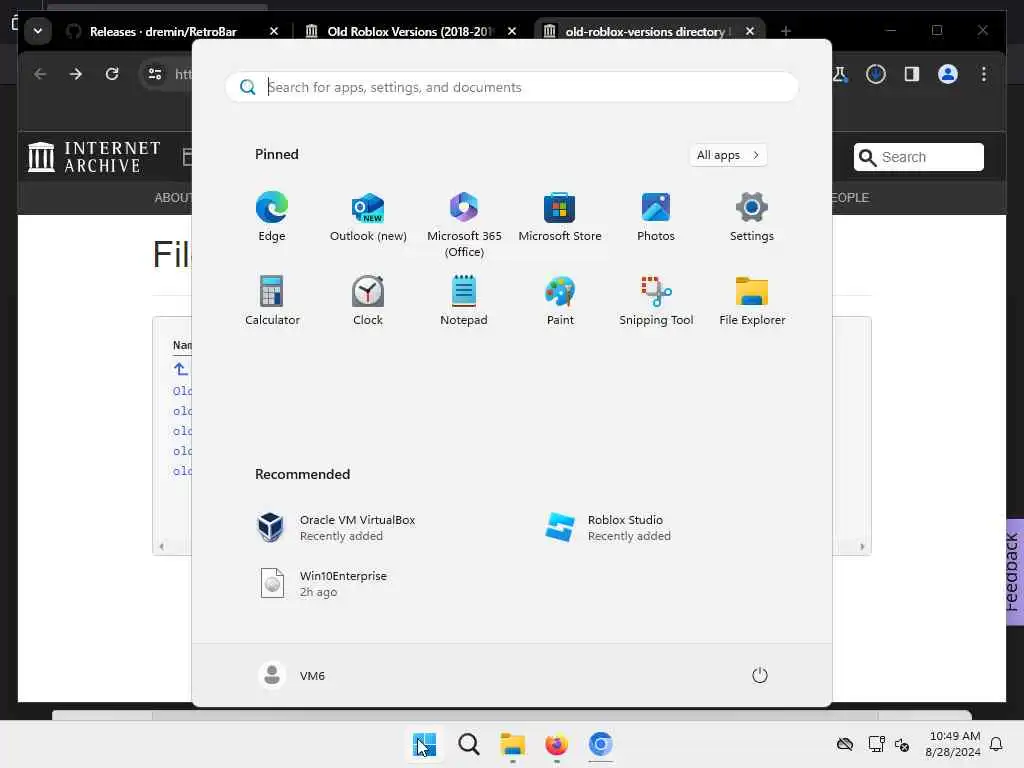Close old-roblox-versions directory tab
This screenshot has width=1024, height=768.
point(750,31)
